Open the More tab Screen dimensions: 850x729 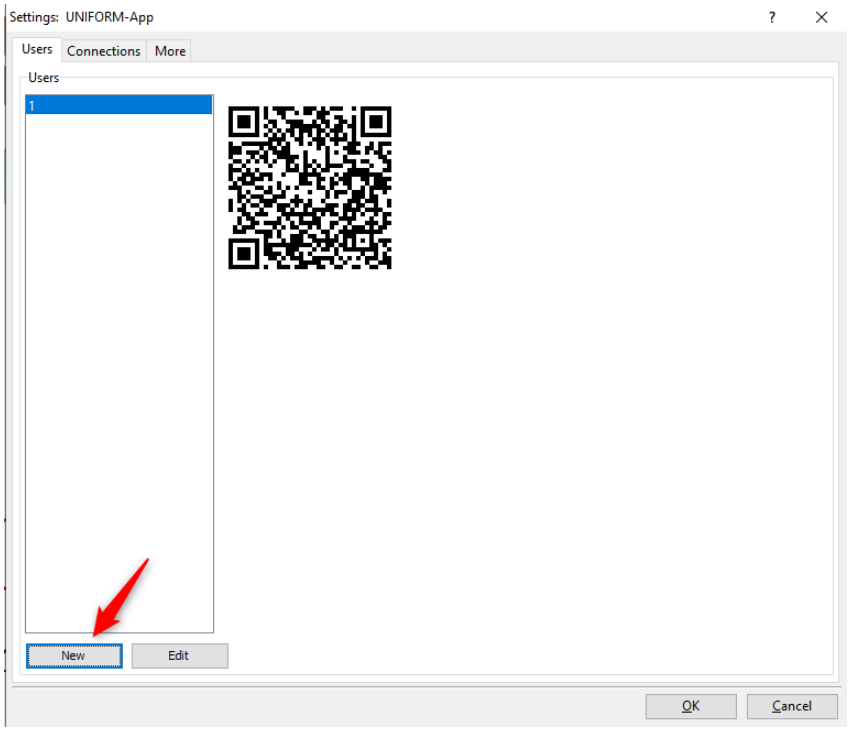(x=170, y=51)
